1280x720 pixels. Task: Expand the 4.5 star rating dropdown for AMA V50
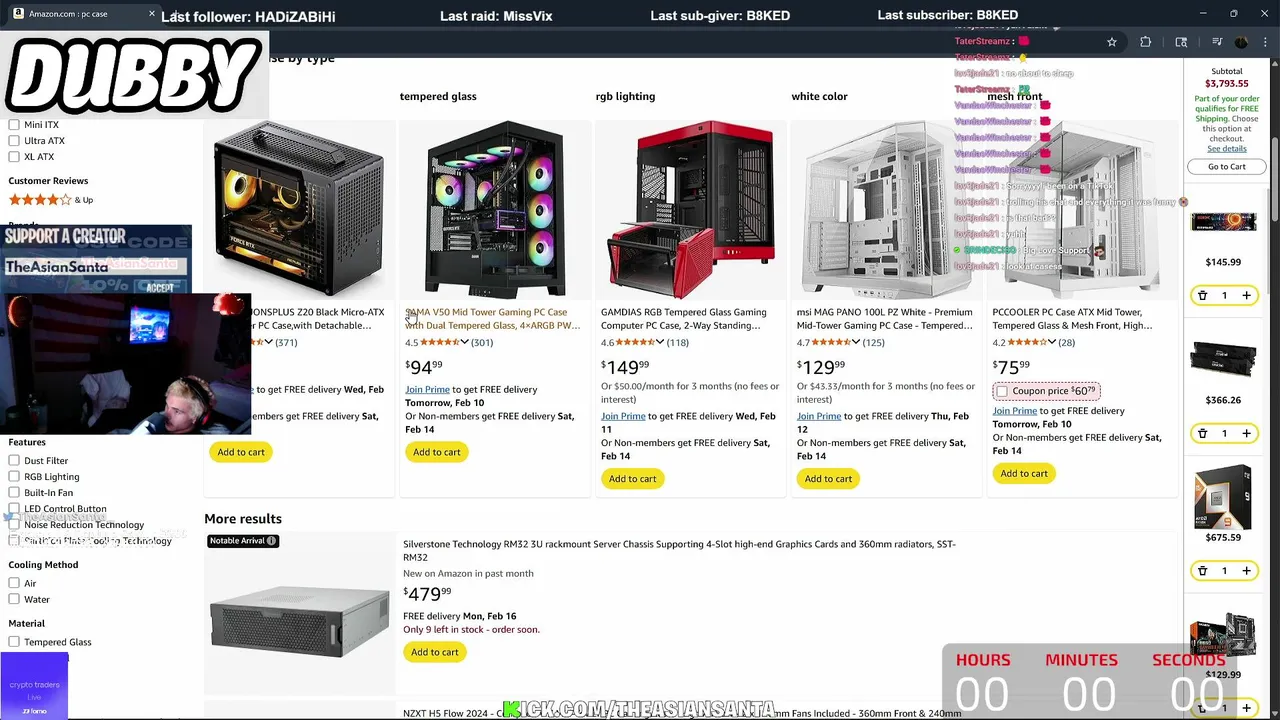(x=464, y=342)
